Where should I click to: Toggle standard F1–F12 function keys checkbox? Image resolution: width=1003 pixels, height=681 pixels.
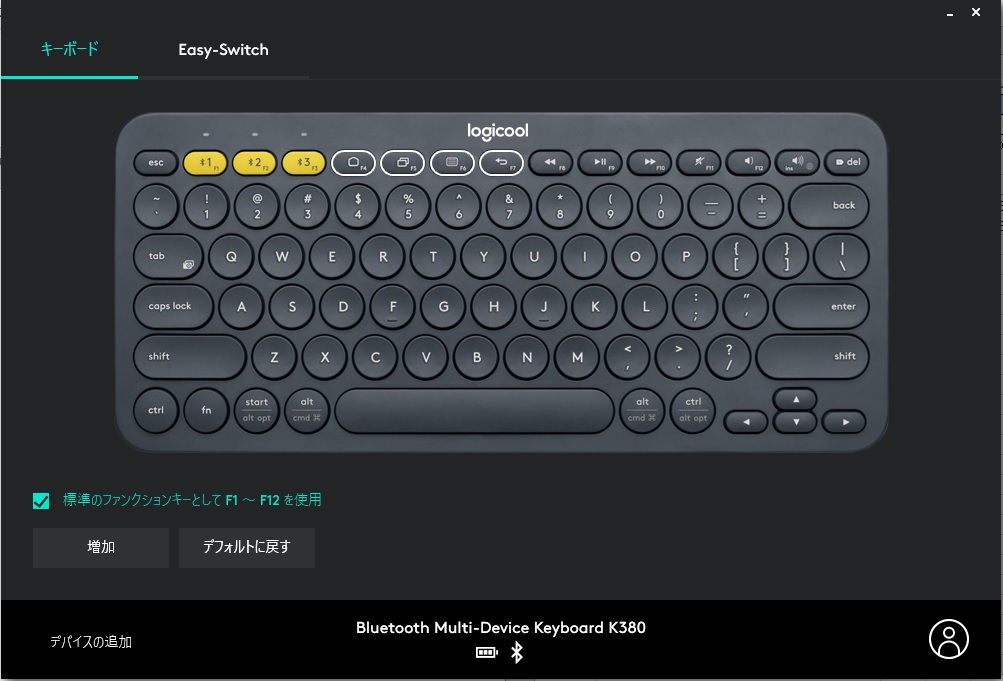click(41, 501)
